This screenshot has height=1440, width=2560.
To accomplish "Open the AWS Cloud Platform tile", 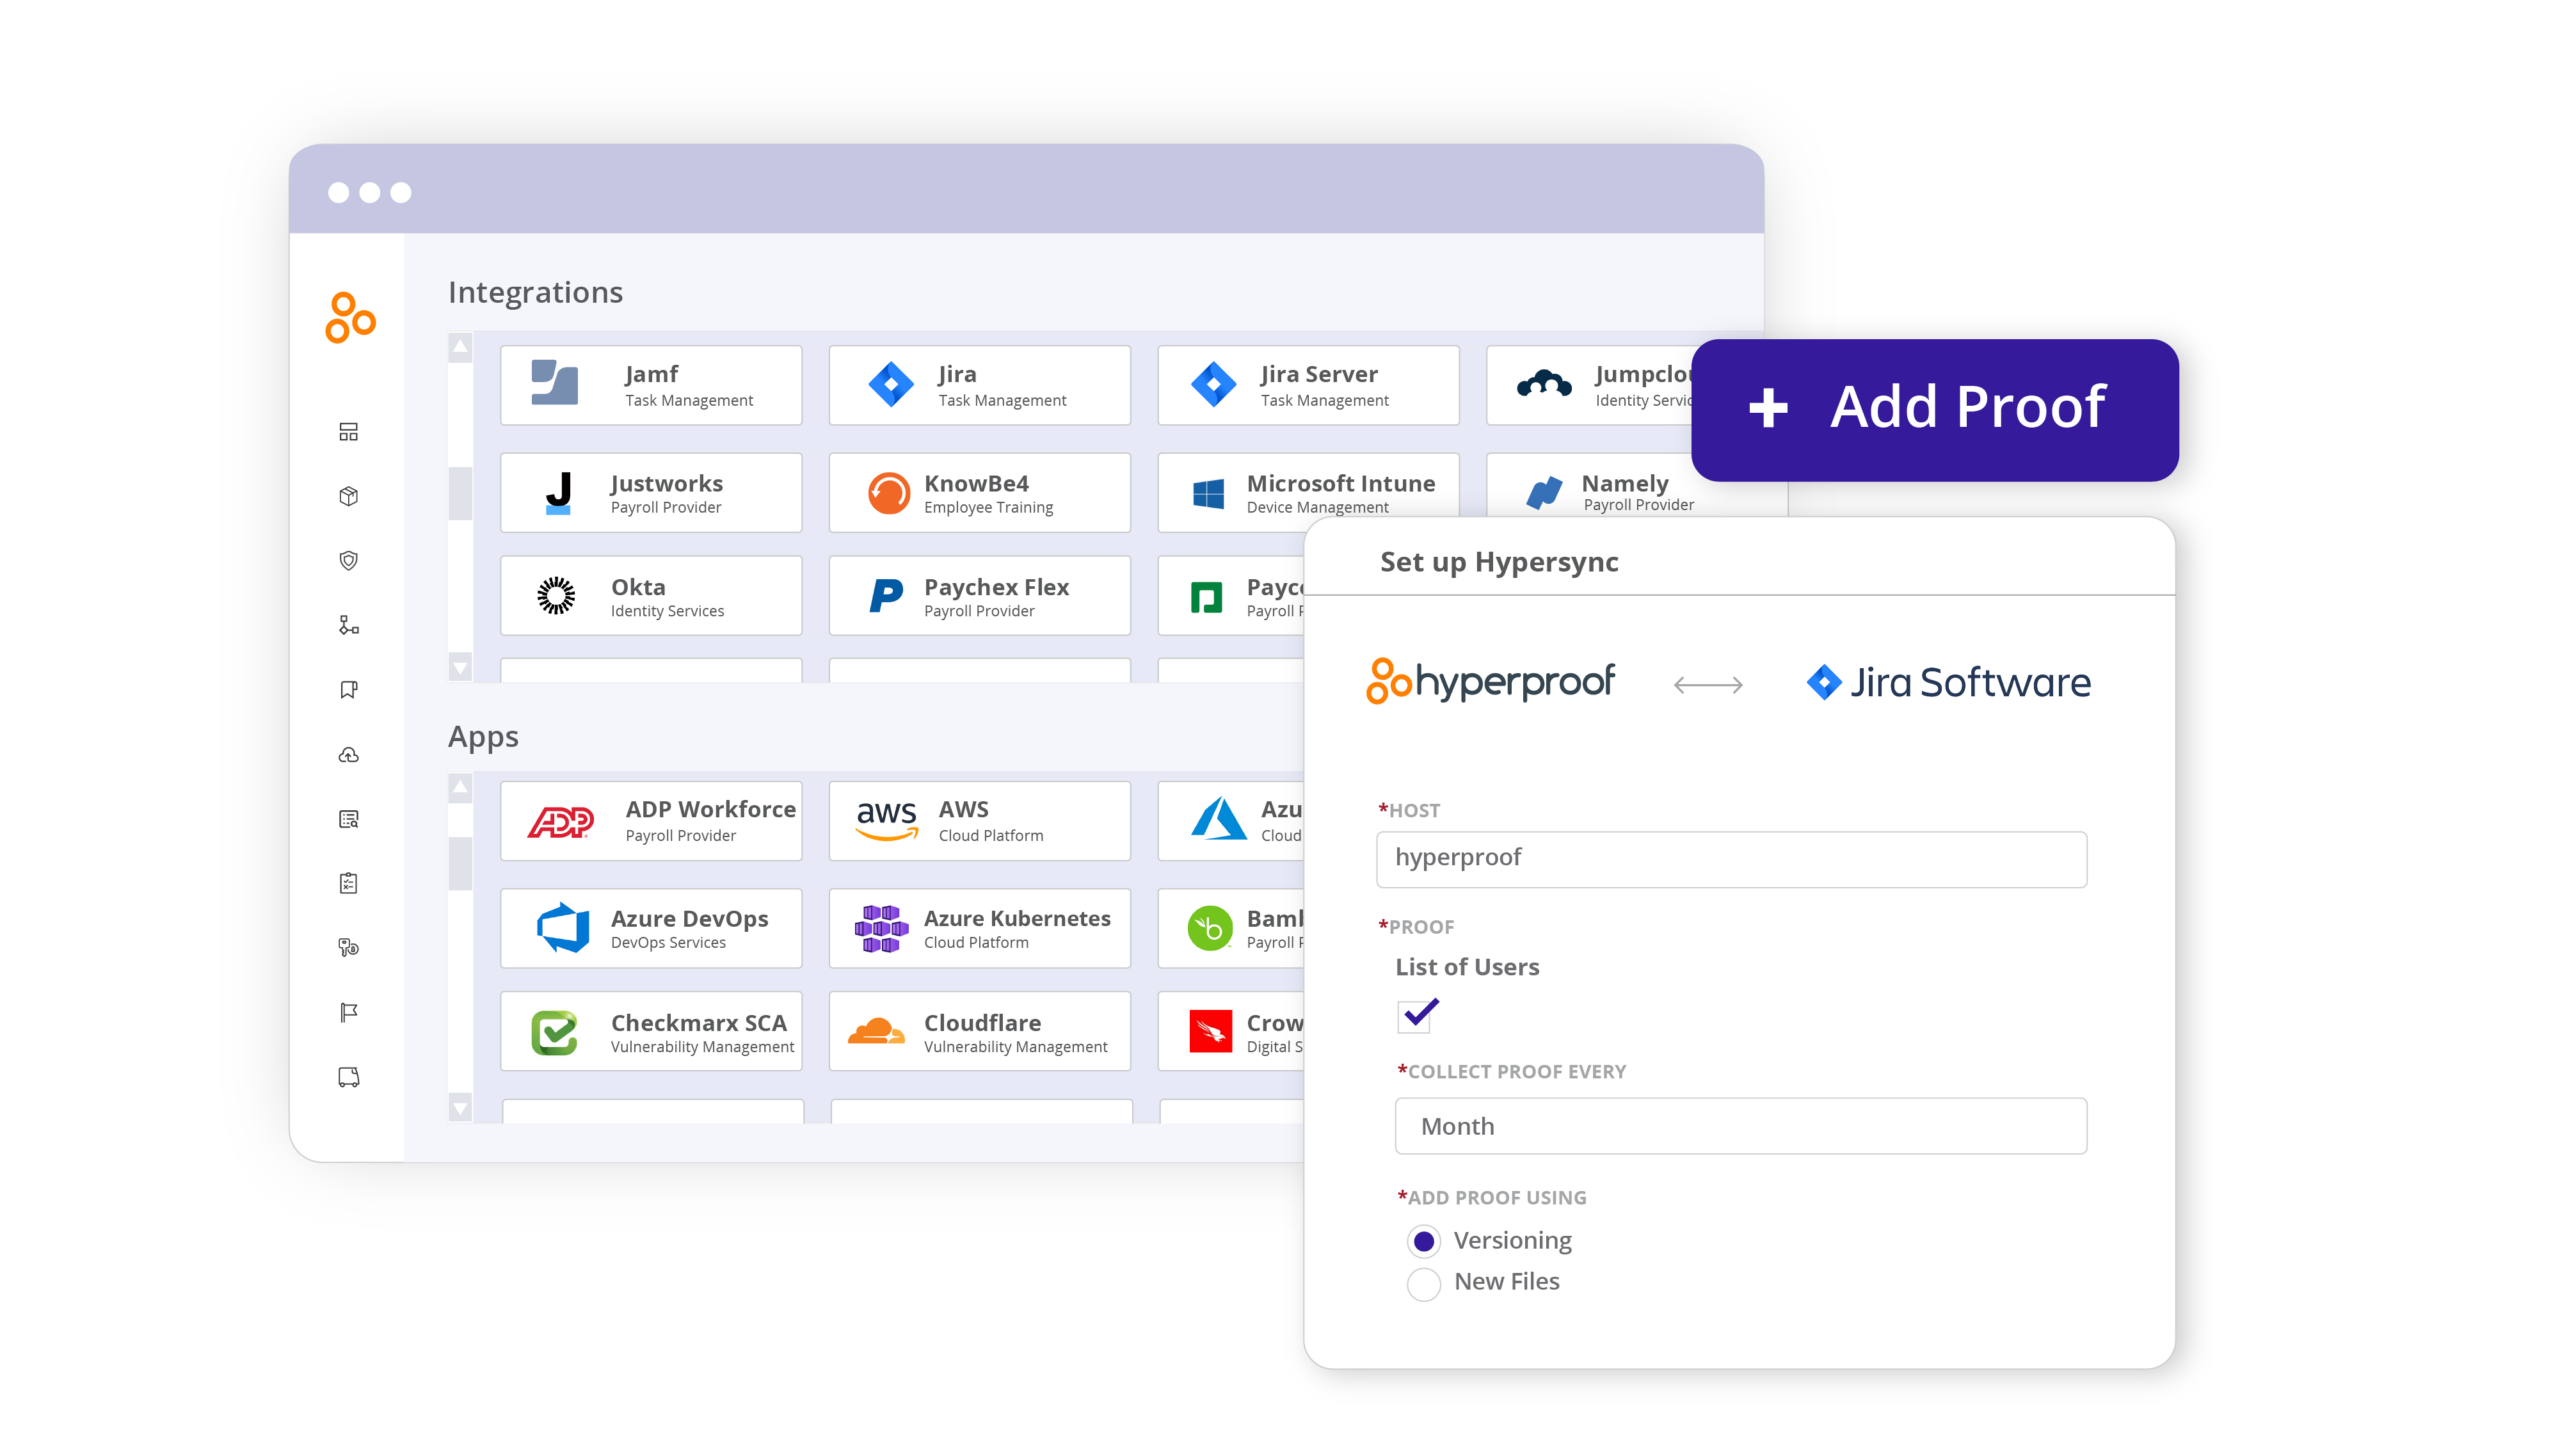I will coord(979,821).
